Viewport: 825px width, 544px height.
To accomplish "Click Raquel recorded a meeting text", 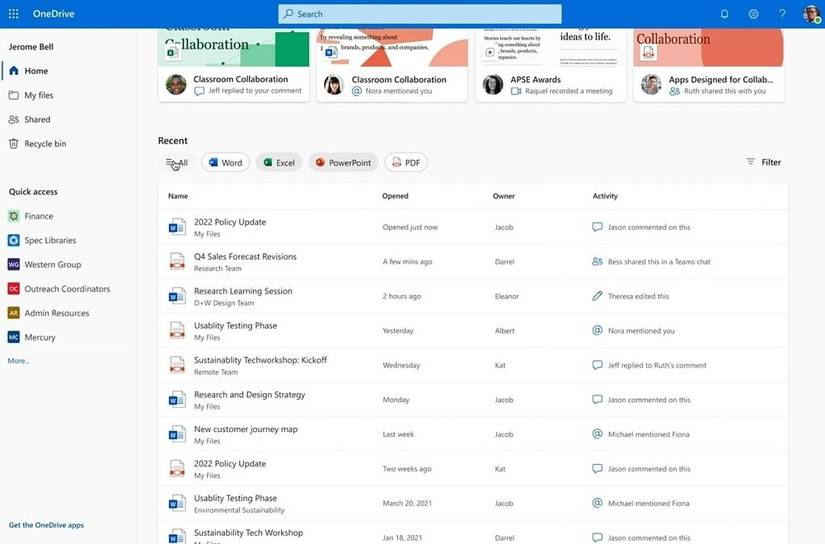I will coord(569,91).
